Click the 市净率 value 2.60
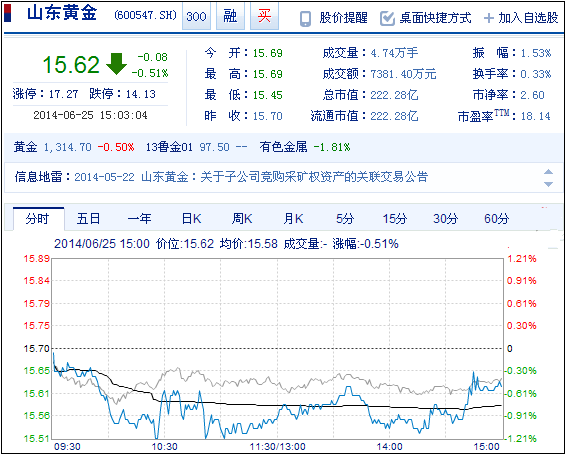This screenshot has width=566, height=455. pyautogui.click(x=532, y=95)
